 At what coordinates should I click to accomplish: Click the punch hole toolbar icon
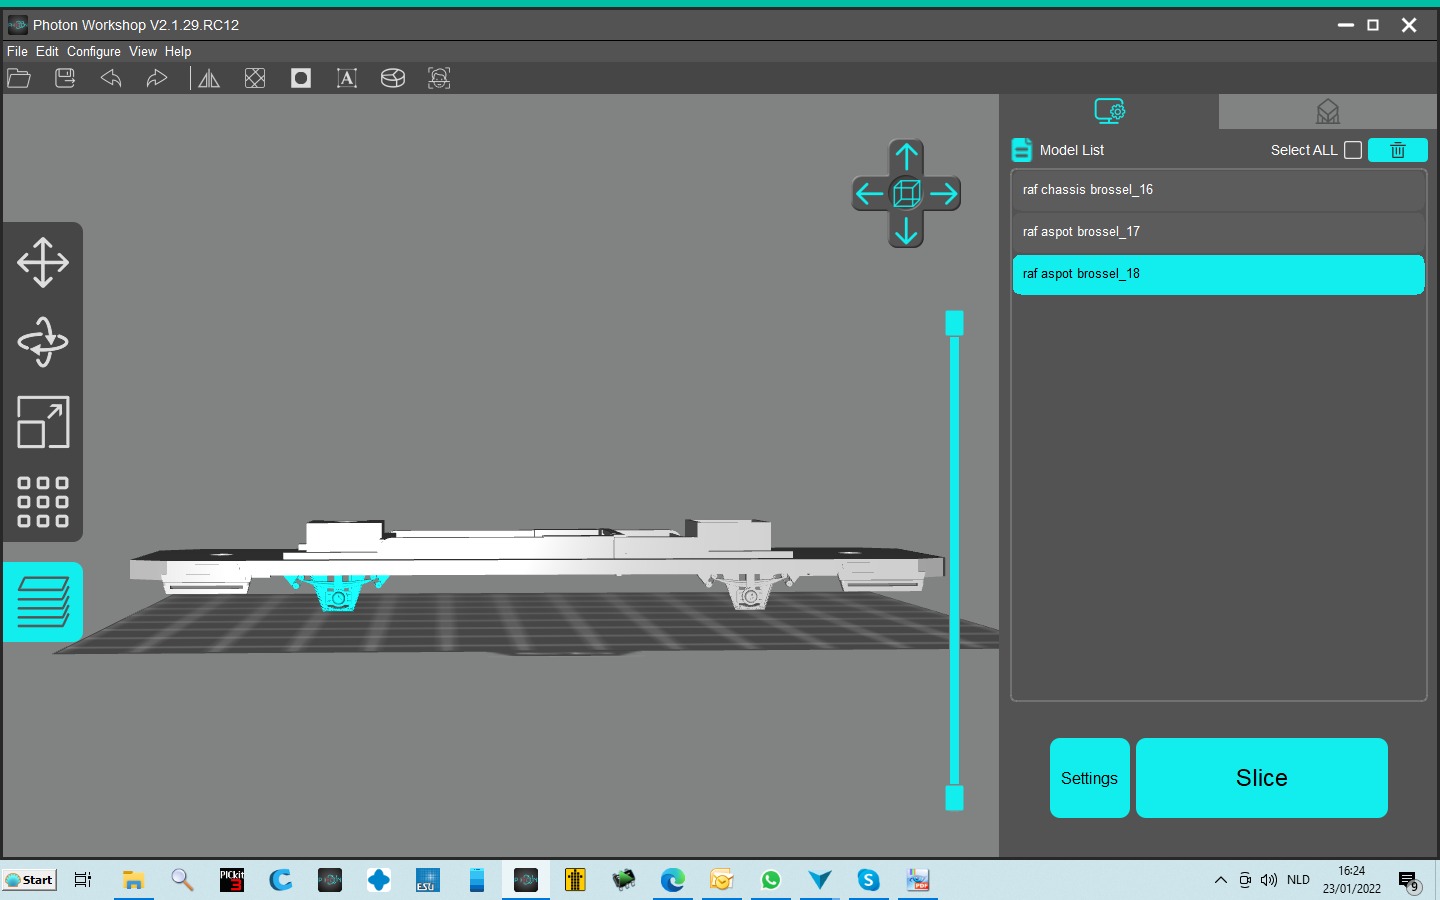click(301, 78)
